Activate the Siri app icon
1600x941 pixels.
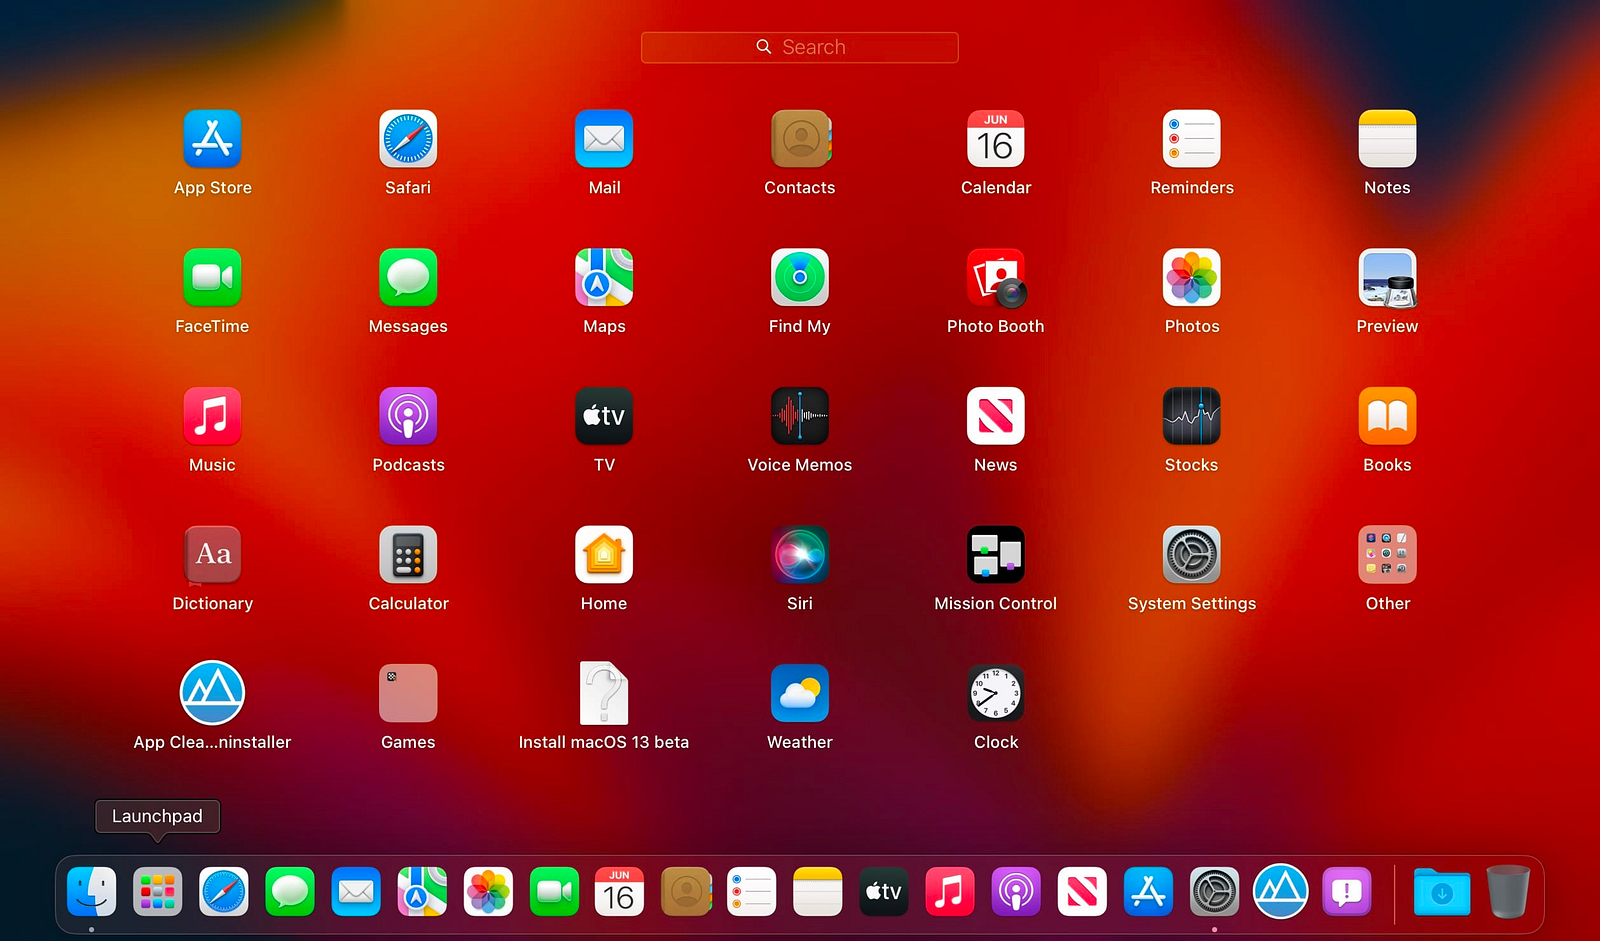[x=800, y=554]
